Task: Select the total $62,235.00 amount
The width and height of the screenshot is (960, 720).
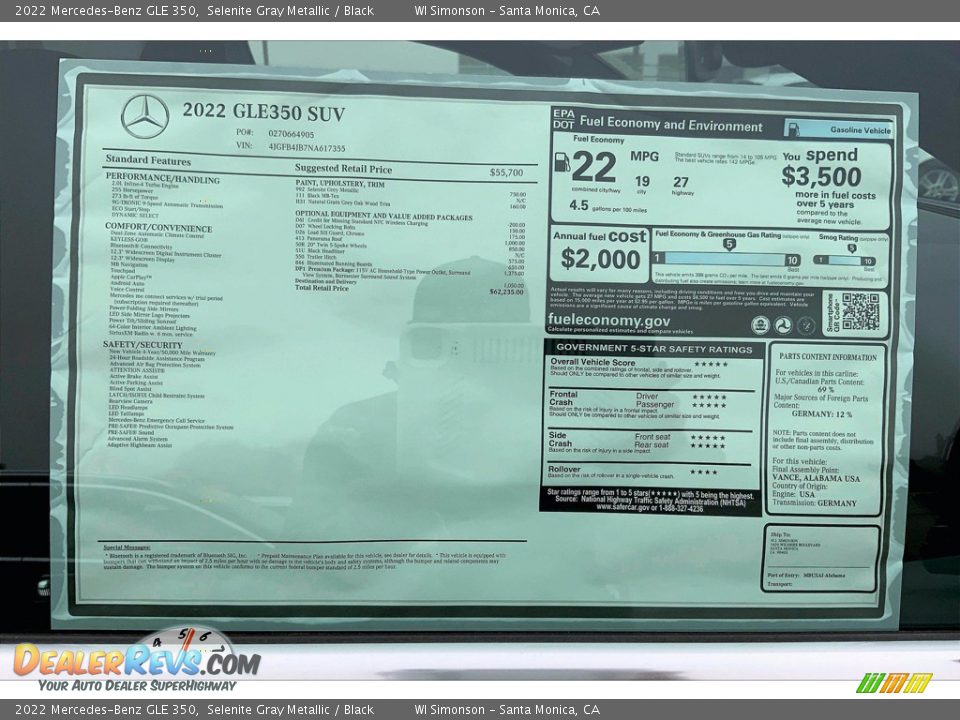Action: click(506, 291)
